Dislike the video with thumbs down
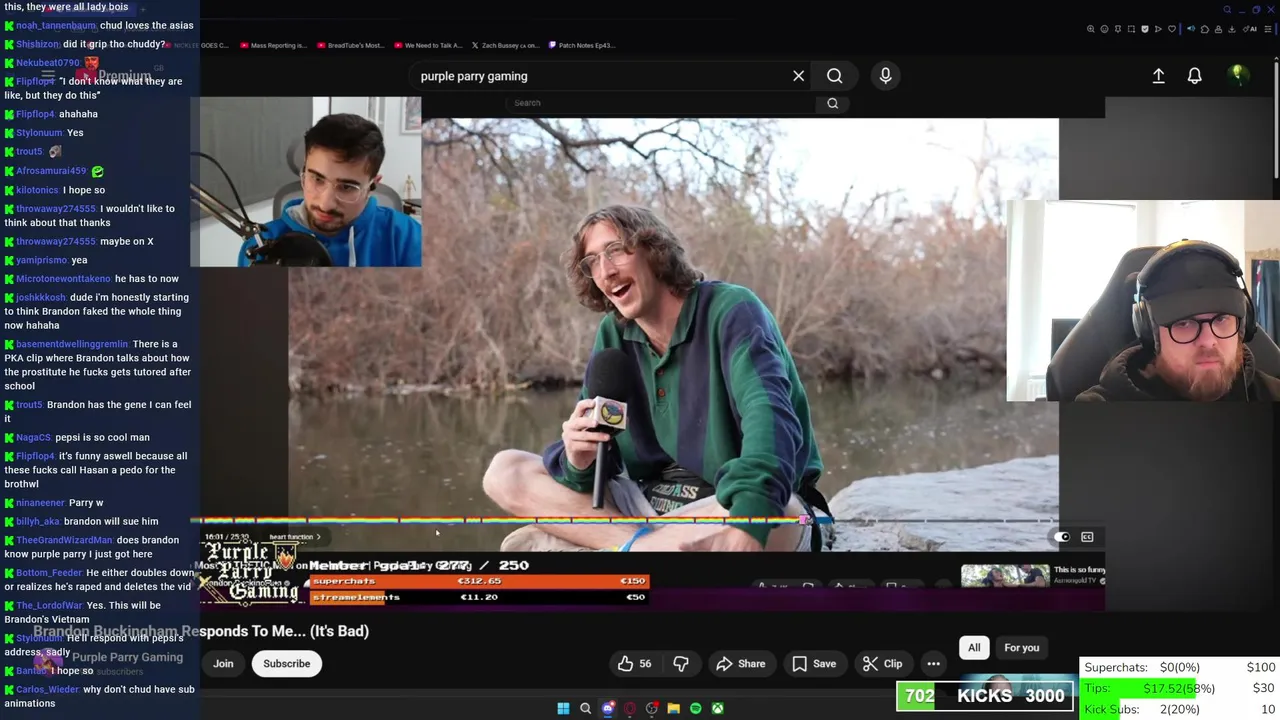The image size is (1280, 720). coord(681,664)
